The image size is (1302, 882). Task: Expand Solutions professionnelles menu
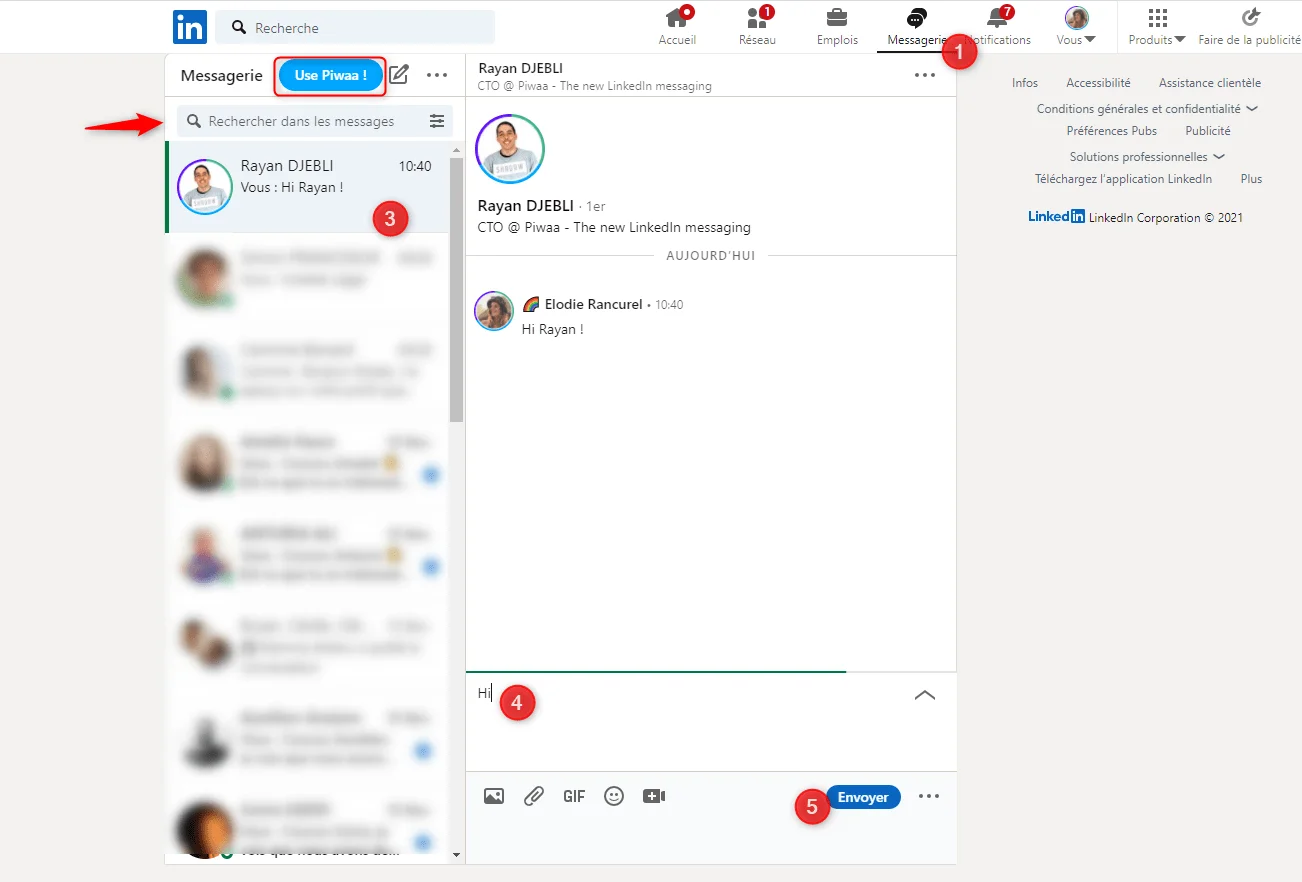tap(1147, 157)
